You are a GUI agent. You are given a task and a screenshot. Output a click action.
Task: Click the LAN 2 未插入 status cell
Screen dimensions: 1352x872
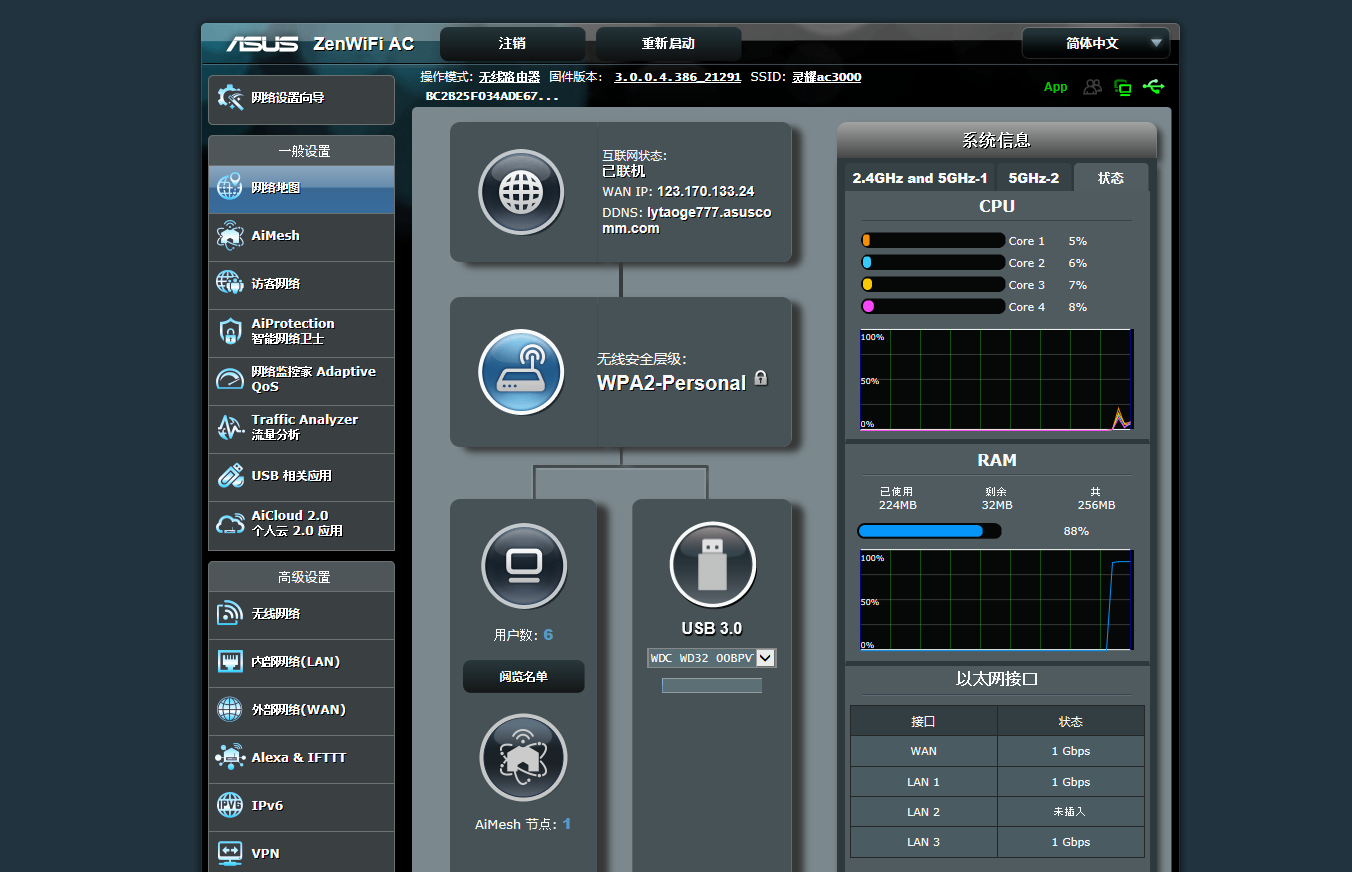click(1070, 812)
